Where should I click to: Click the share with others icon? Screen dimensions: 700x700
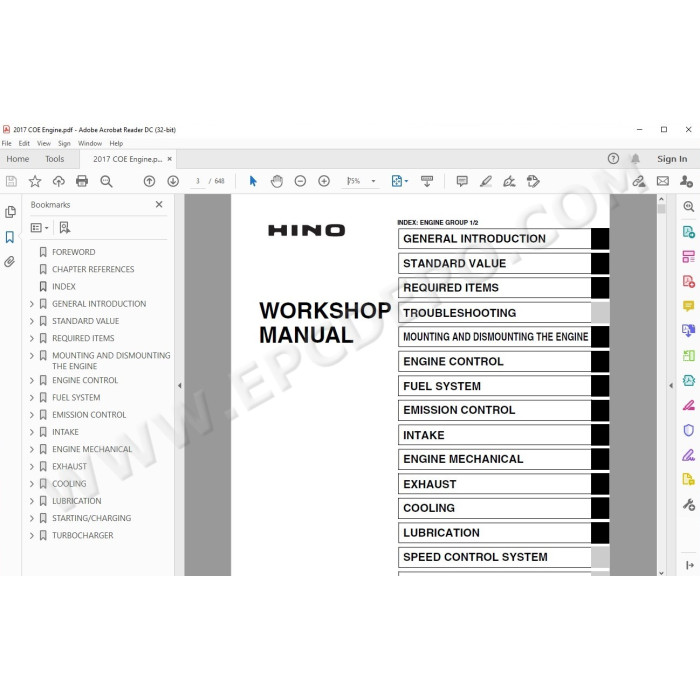click(686, 181)
